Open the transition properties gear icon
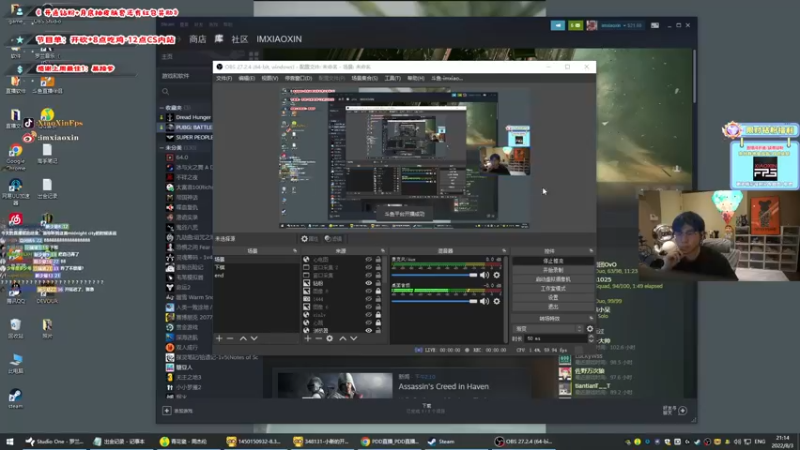The width and height of the screenshot is (800, 450). pyautogui.click(x=590, y=329)
